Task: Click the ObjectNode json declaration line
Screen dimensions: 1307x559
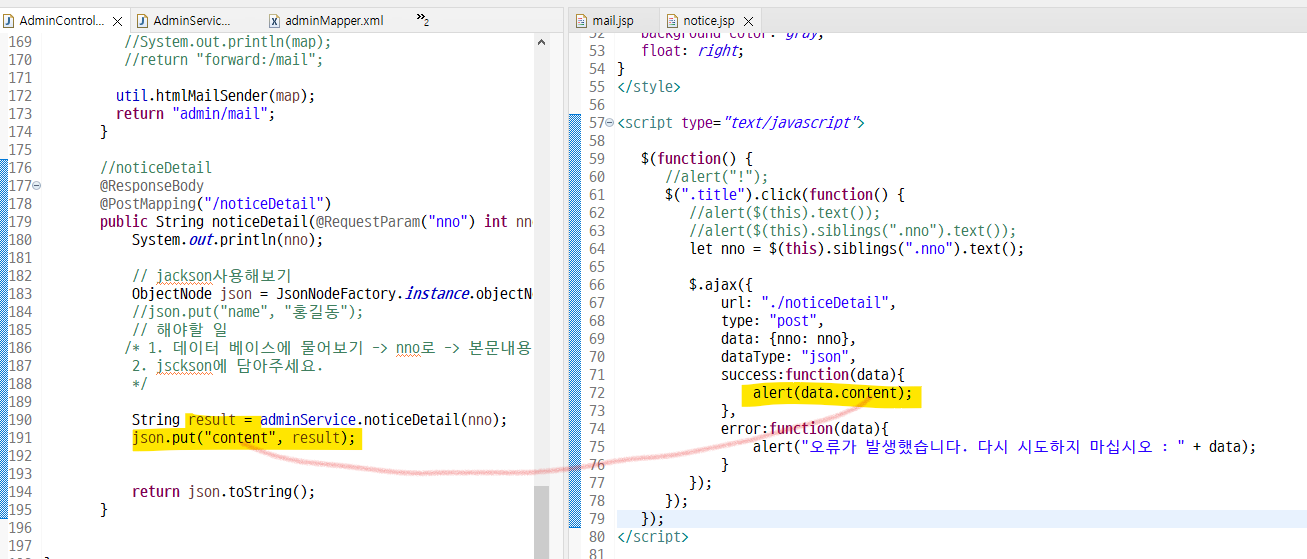Action: coord(332,294)
